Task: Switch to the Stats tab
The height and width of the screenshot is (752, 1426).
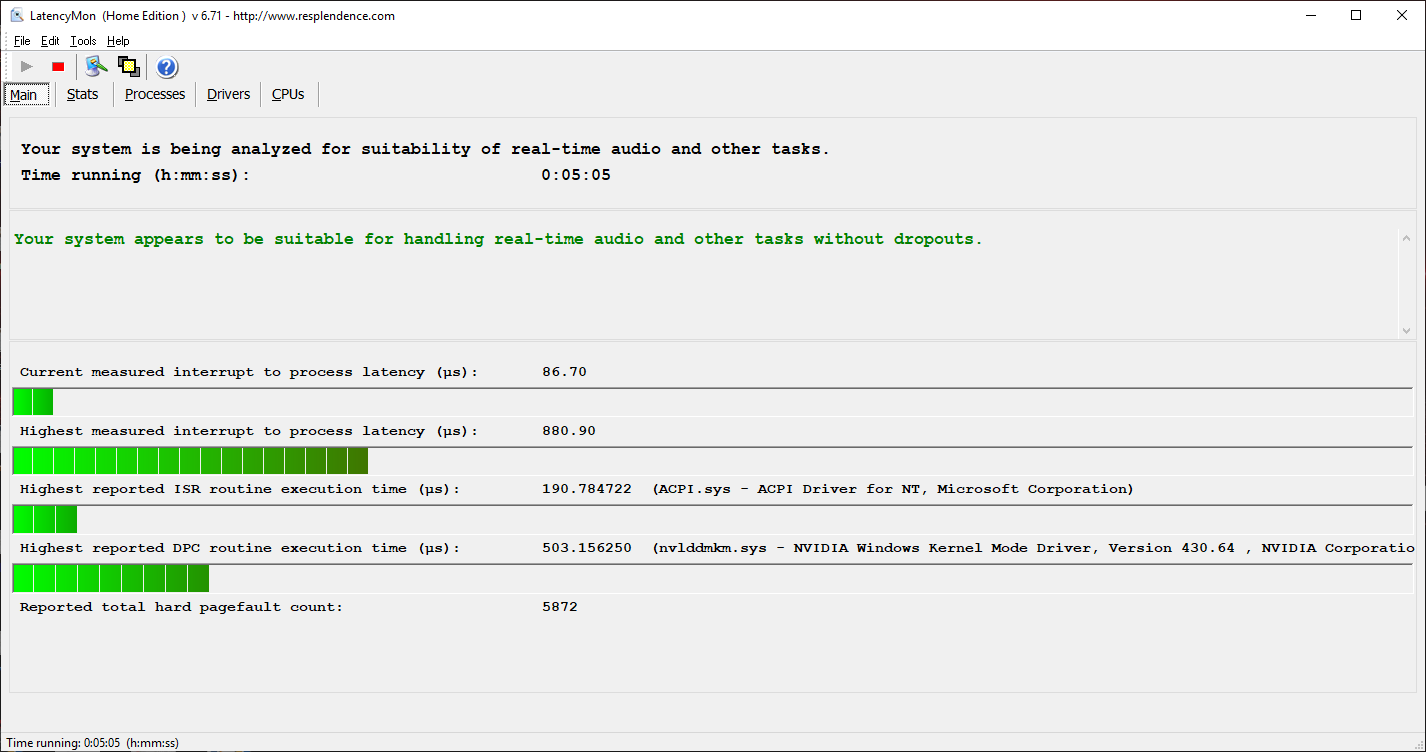Action: click(x=83, y=95)
